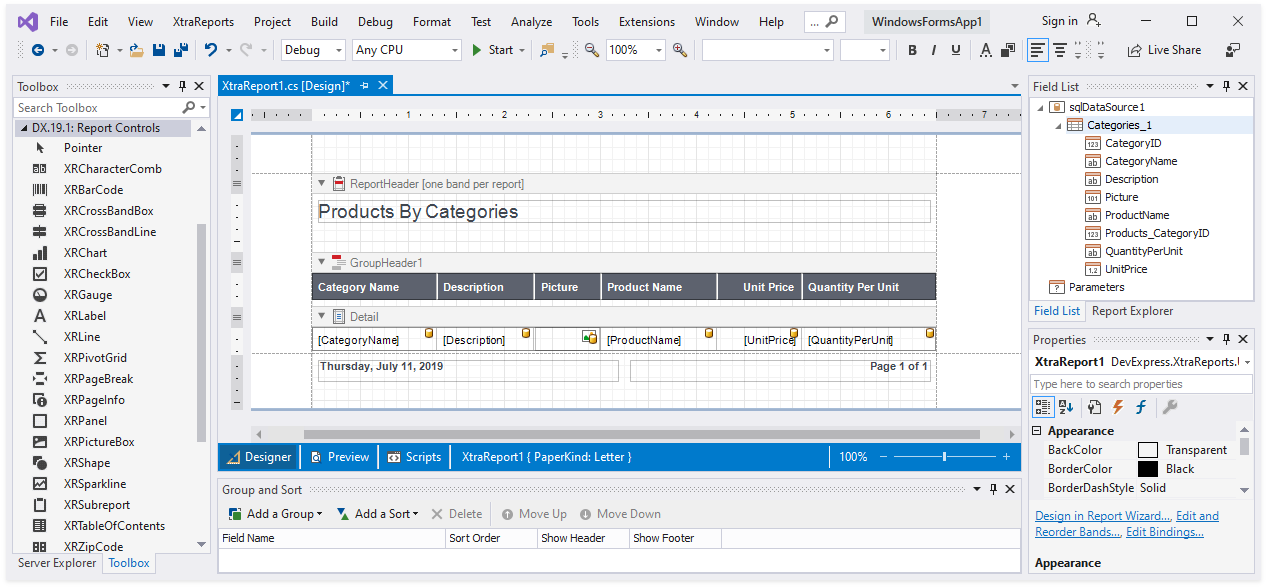
Task: Toggle Italic text formatting
Action: [x=934, y=50]
